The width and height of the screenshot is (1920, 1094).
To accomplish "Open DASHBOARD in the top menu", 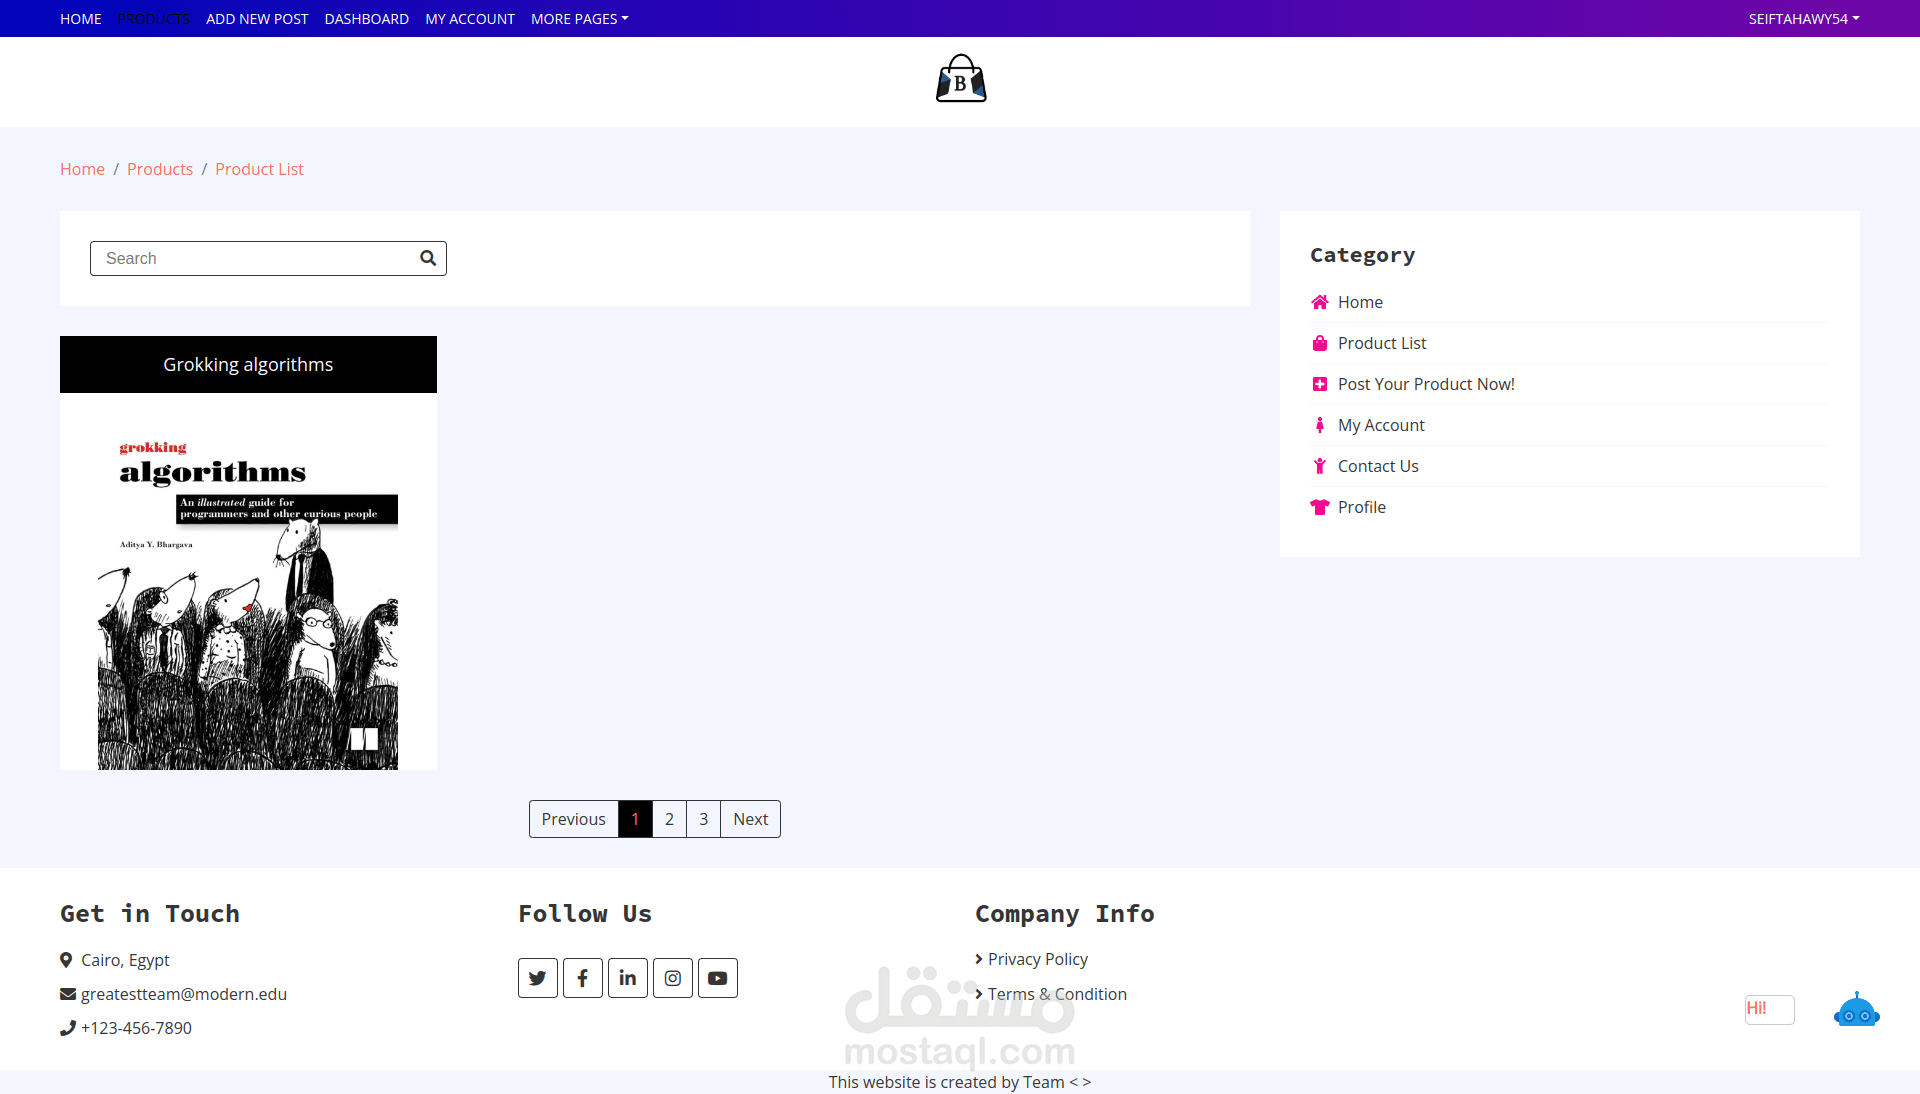I will [366, 19].
